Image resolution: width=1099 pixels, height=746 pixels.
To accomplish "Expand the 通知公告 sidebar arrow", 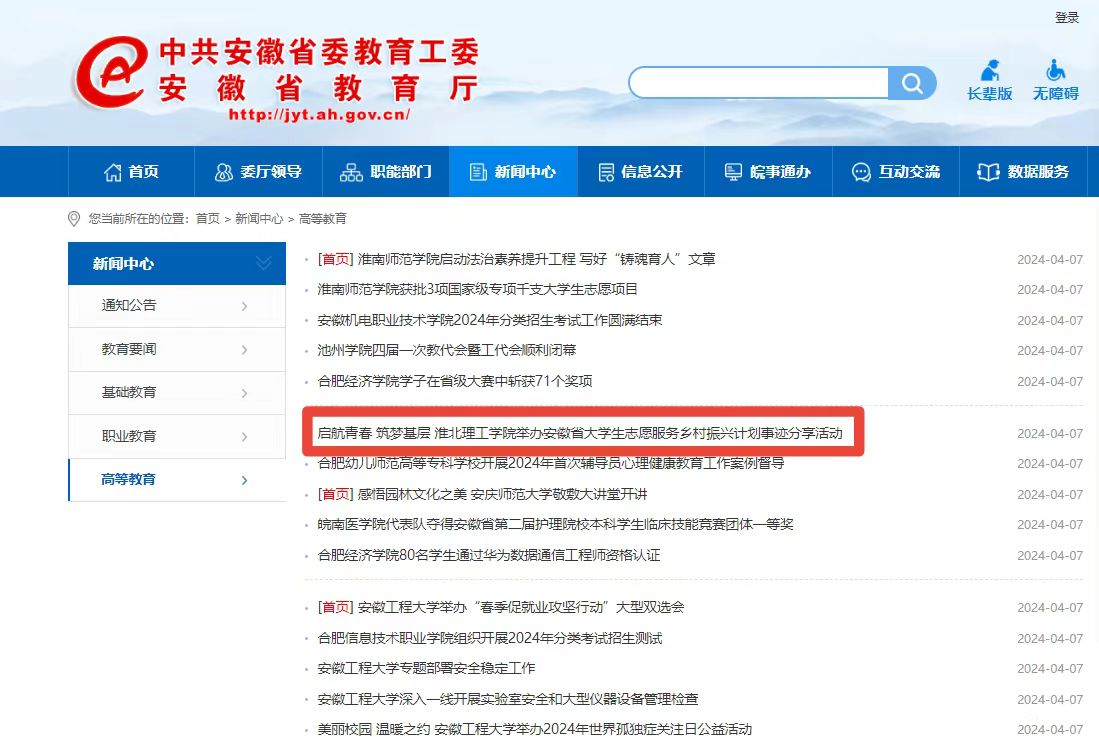I will pyautogui.click(x=244, y=306).
